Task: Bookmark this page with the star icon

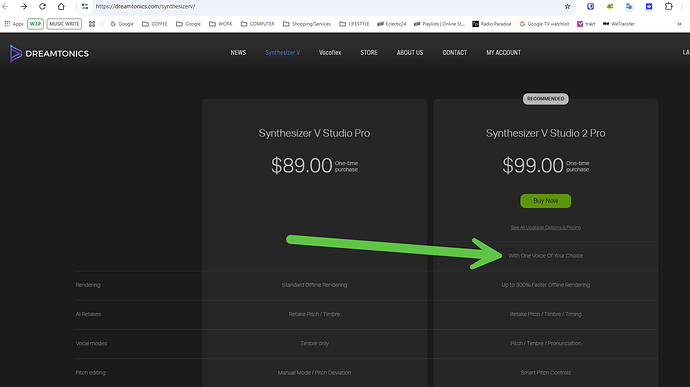Action: [x=568, y=7]
